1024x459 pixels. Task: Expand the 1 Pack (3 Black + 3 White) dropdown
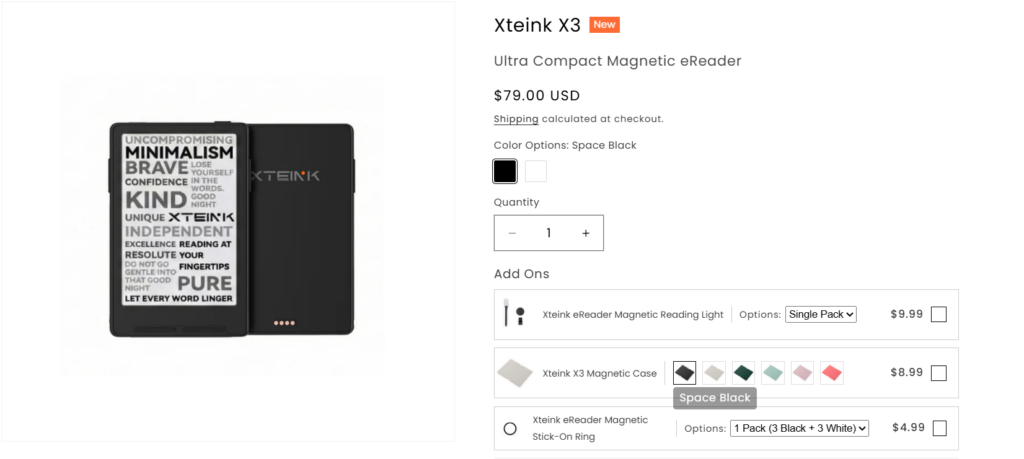pos(799,428)
